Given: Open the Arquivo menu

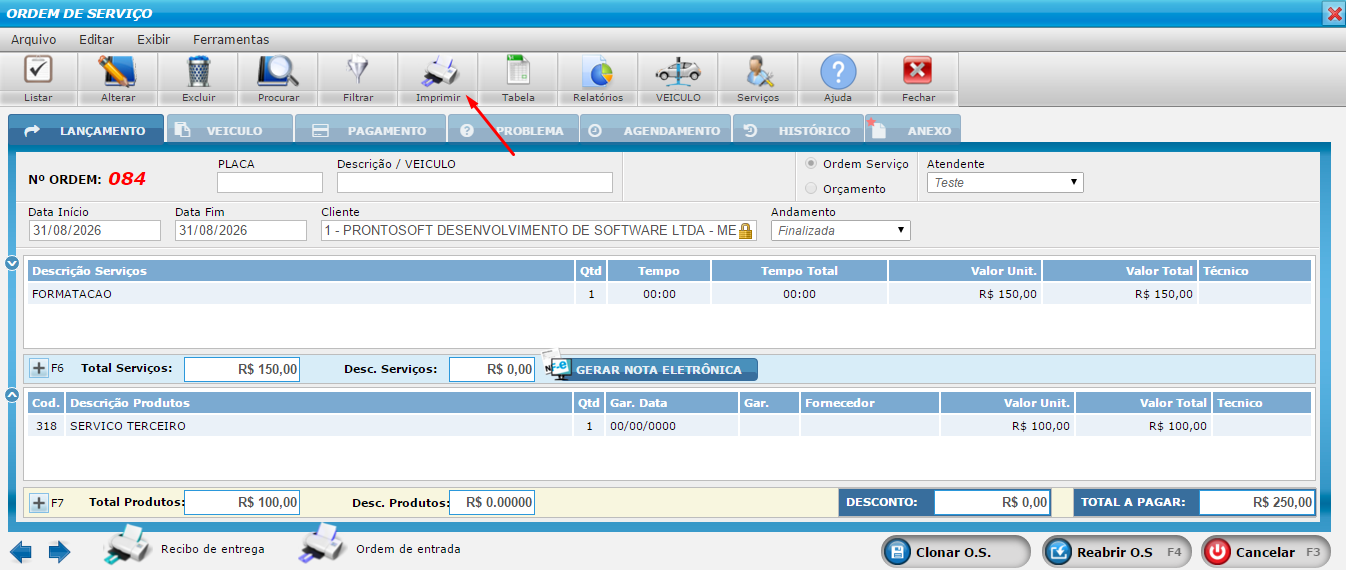Looking at the screenshot, I should click(x=34, y=40).
